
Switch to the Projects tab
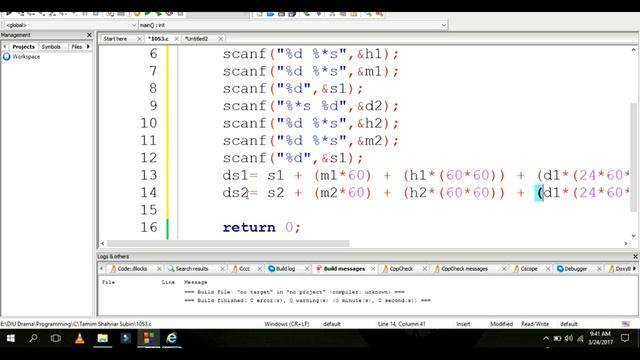[24, 47]
